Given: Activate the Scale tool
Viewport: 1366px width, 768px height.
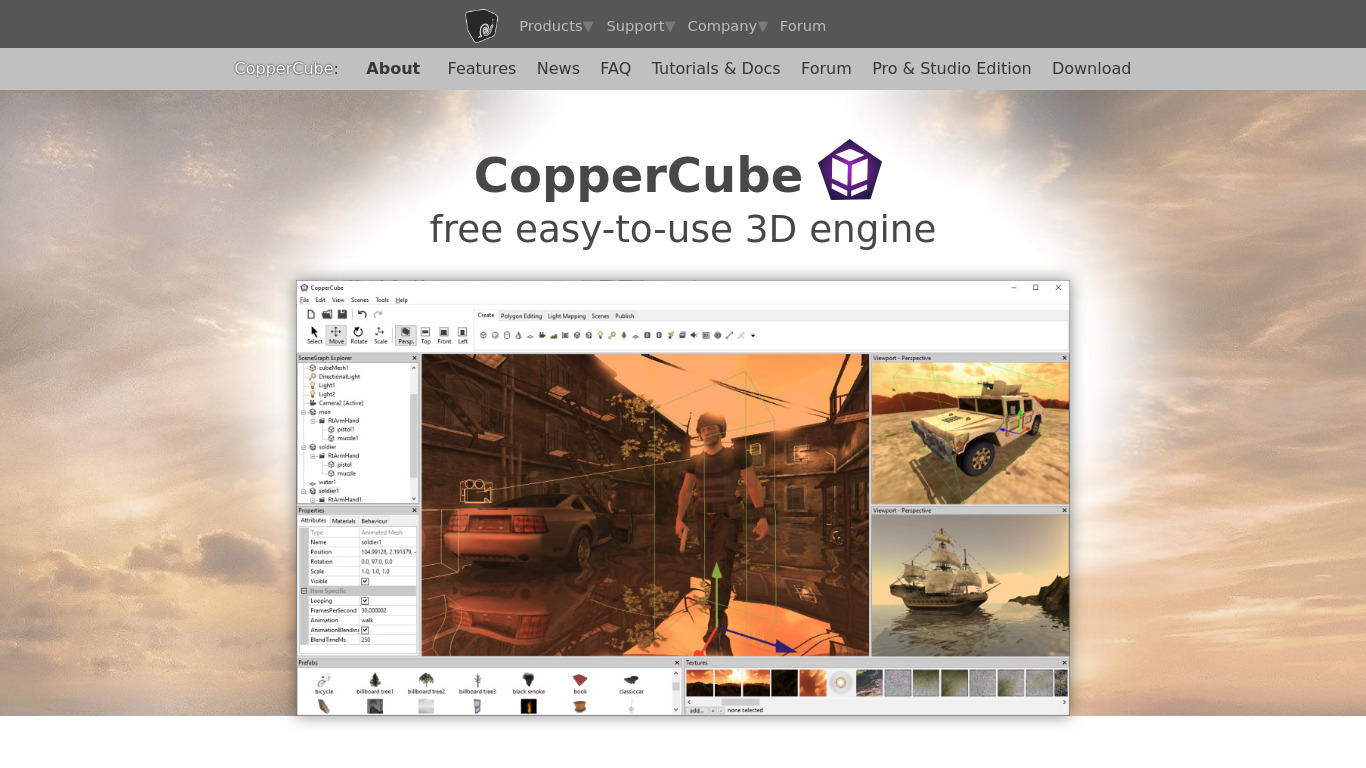Looking at the screenshot, I should tap(380, 335).
